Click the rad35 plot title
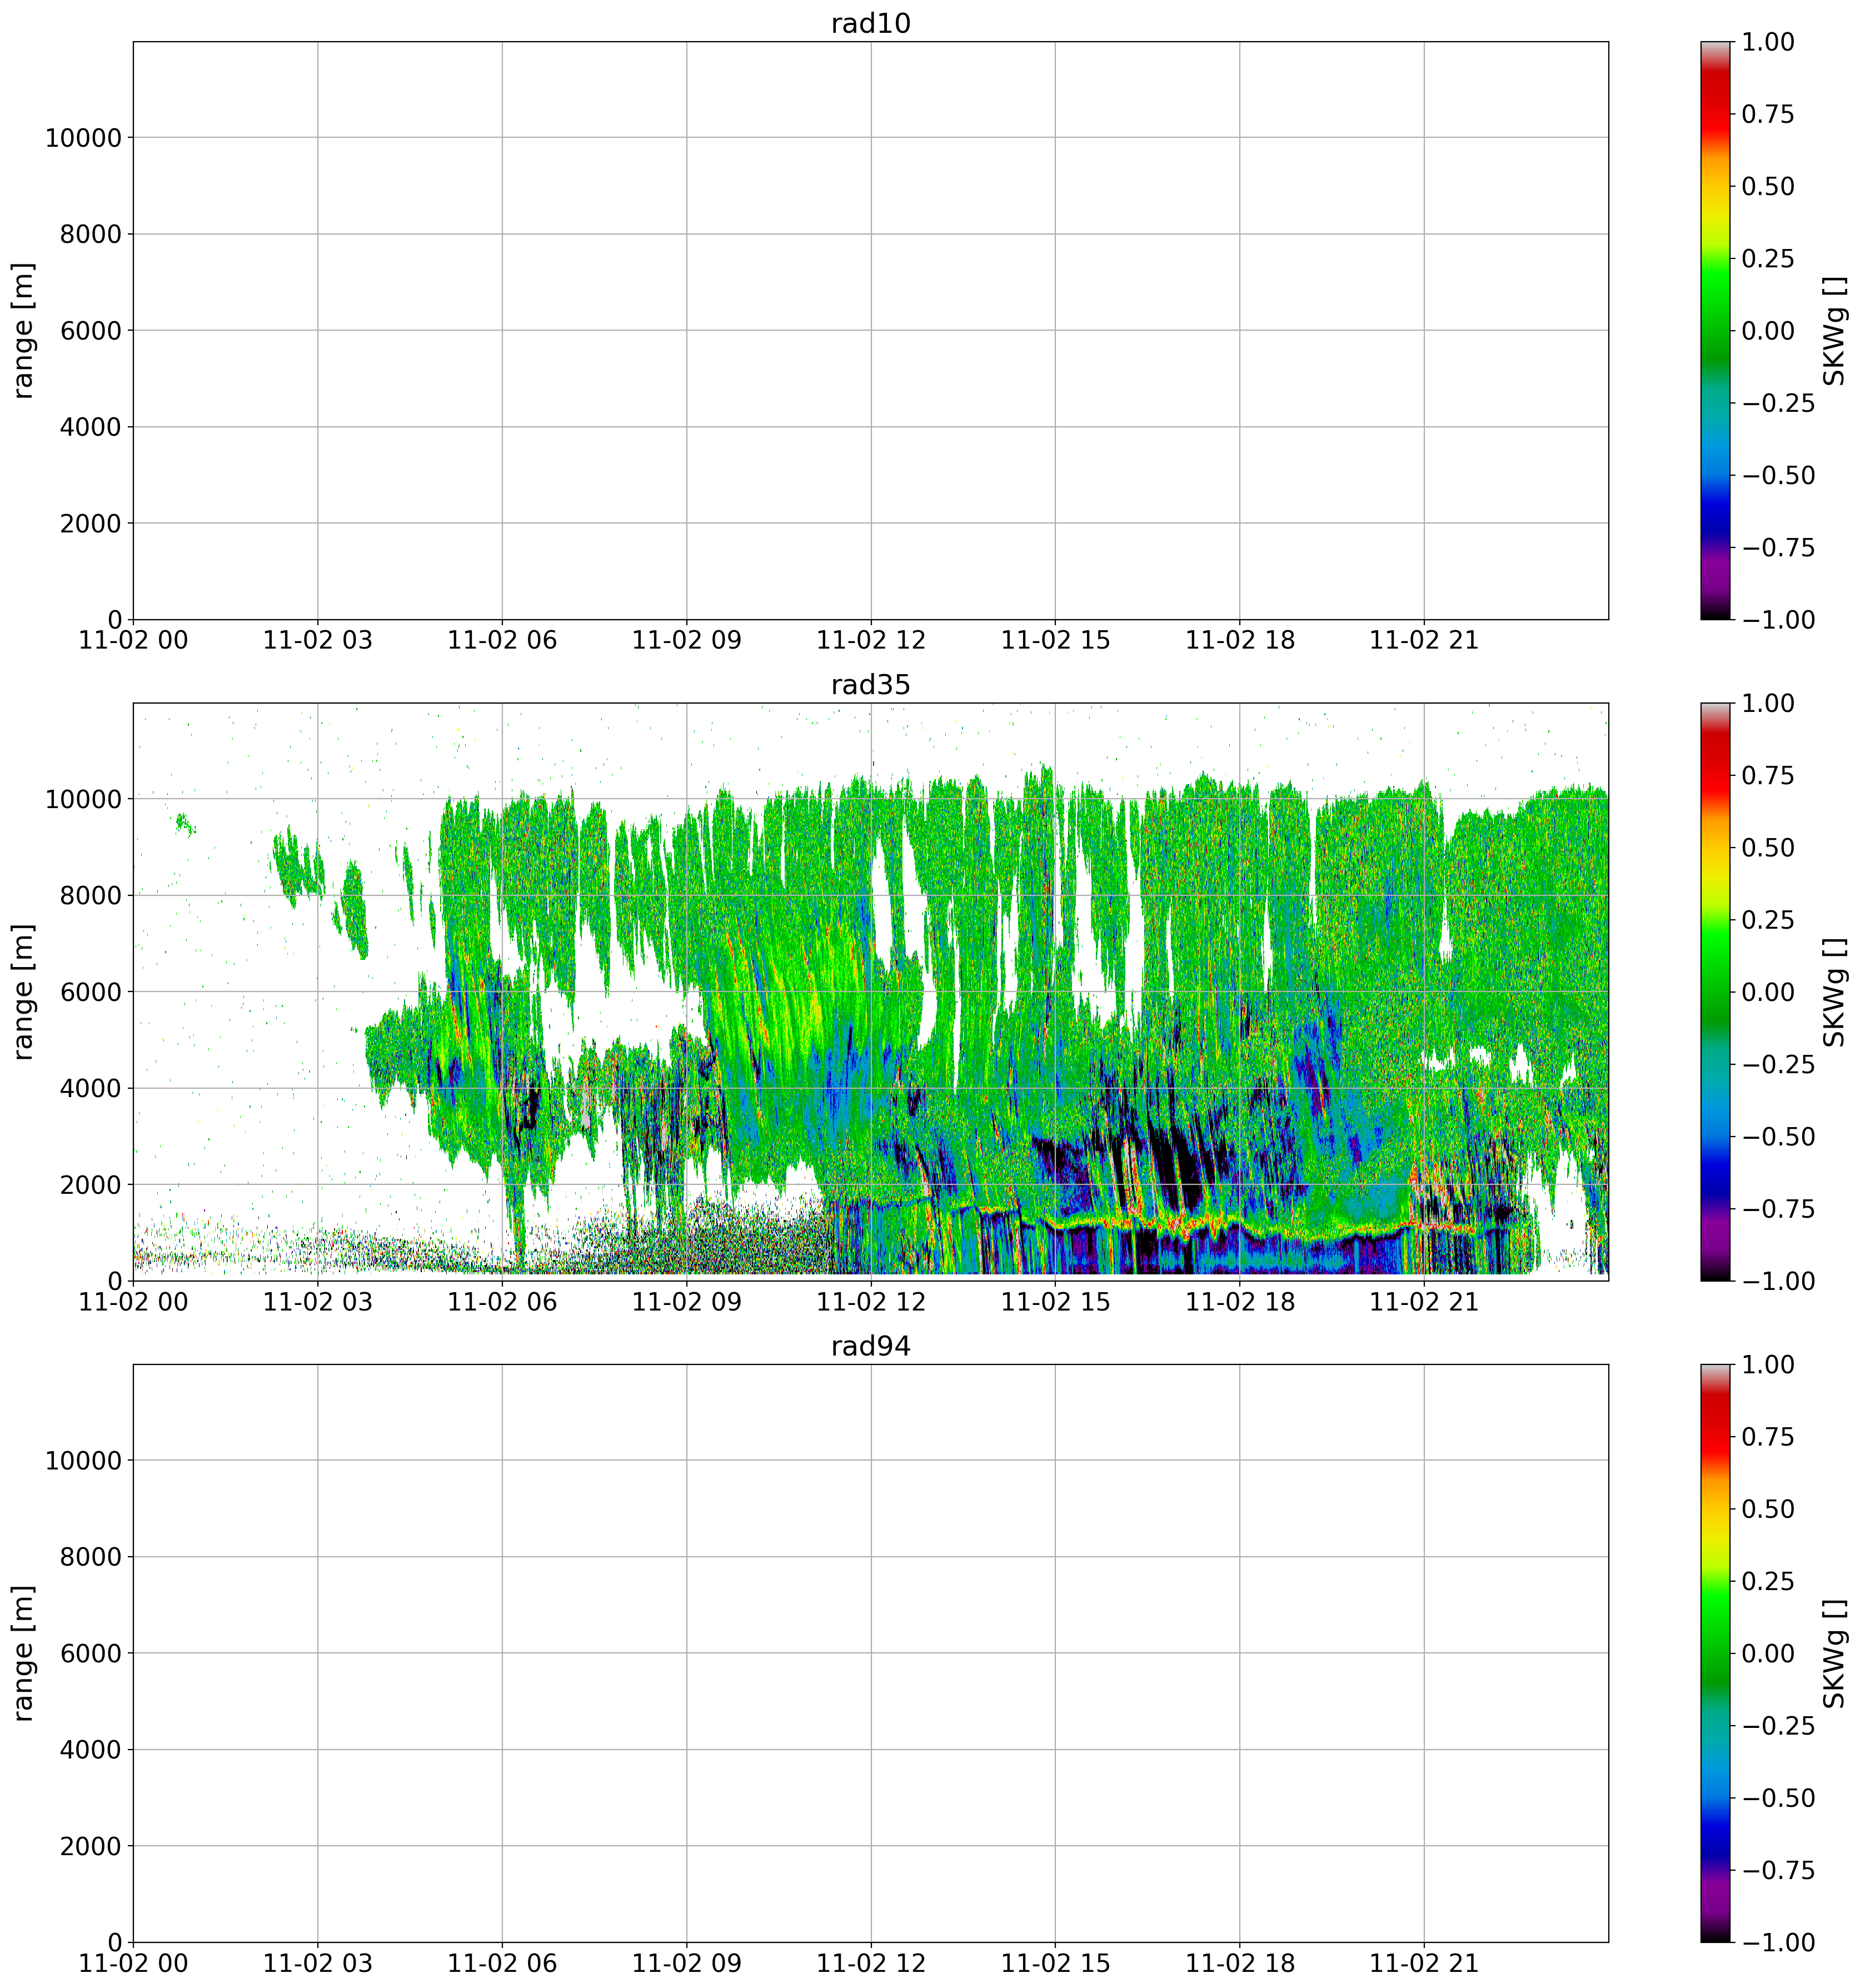Screen dimensions: 1860x1988 pyautogui.click(x=870, y=685)
